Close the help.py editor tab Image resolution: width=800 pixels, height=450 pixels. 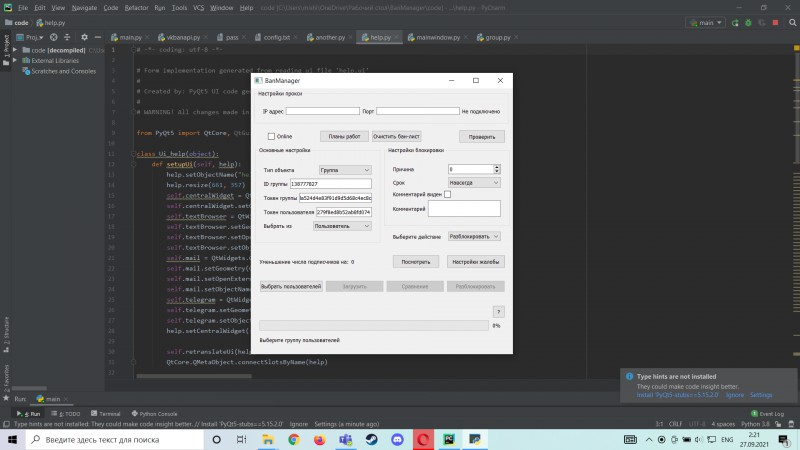[396, 37]
